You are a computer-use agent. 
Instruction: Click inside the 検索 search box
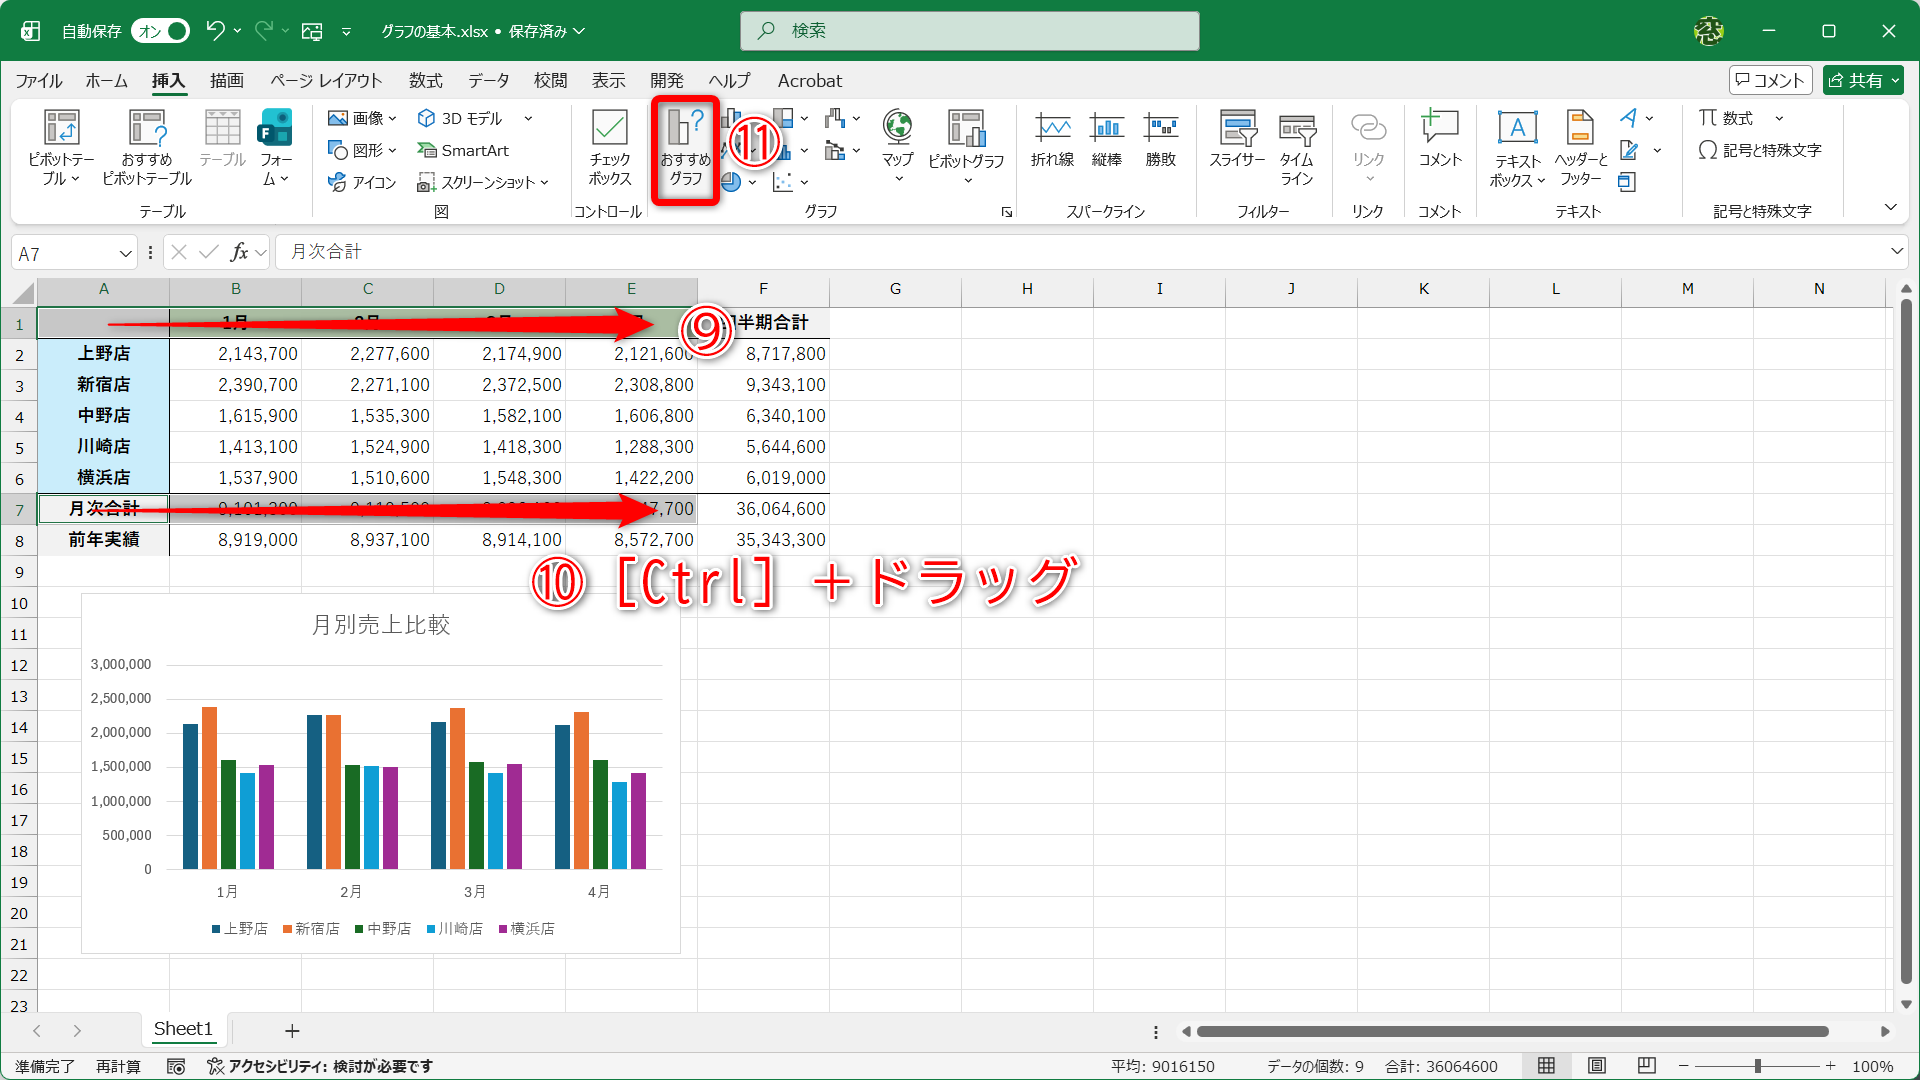click(969, 31)
